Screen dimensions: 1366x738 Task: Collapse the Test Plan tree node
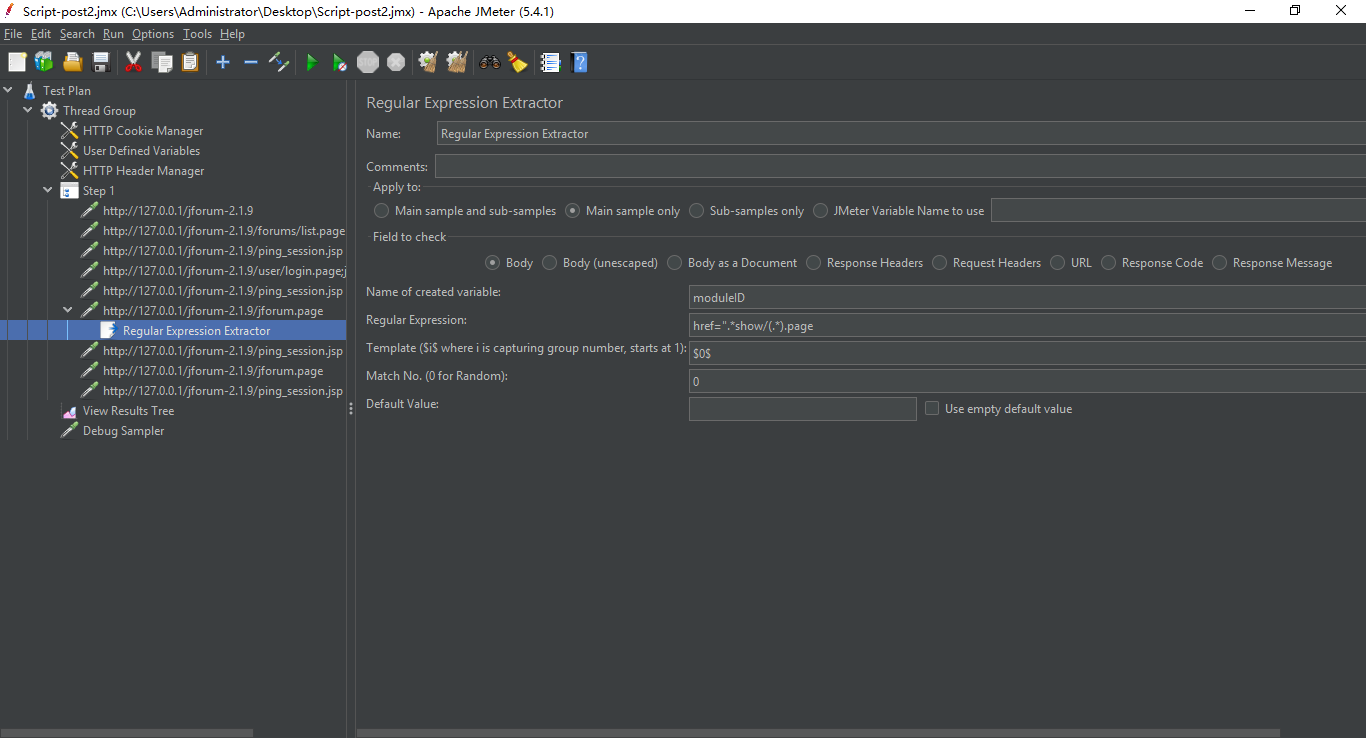pos(8,91)
